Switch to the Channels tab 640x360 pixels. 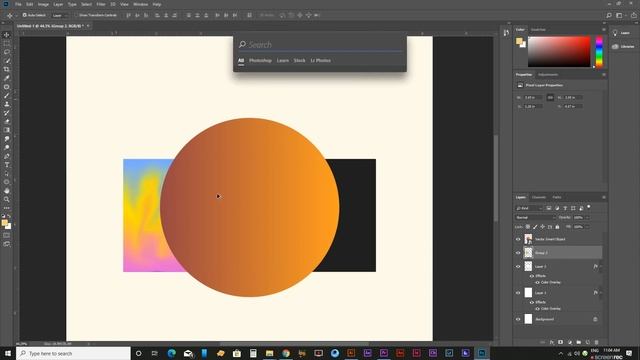[x=538, y=198]
